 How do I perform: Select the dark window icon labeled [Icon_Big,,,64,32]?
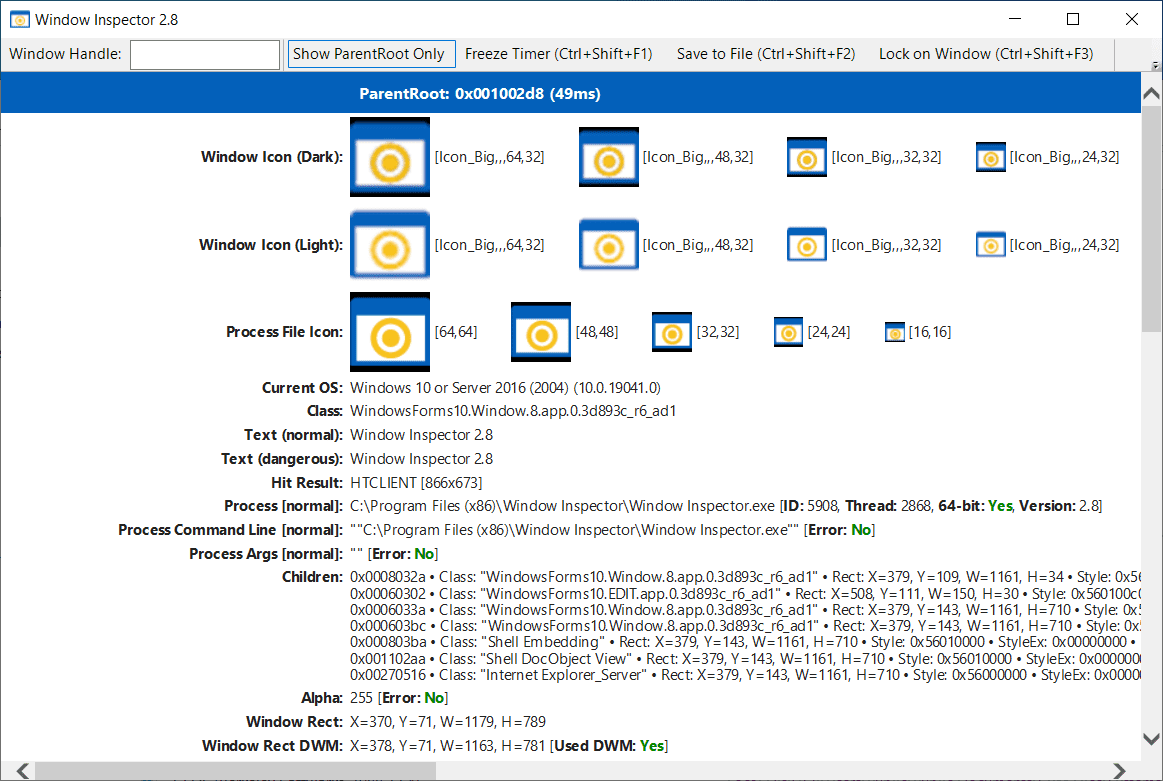click(390, 157)
